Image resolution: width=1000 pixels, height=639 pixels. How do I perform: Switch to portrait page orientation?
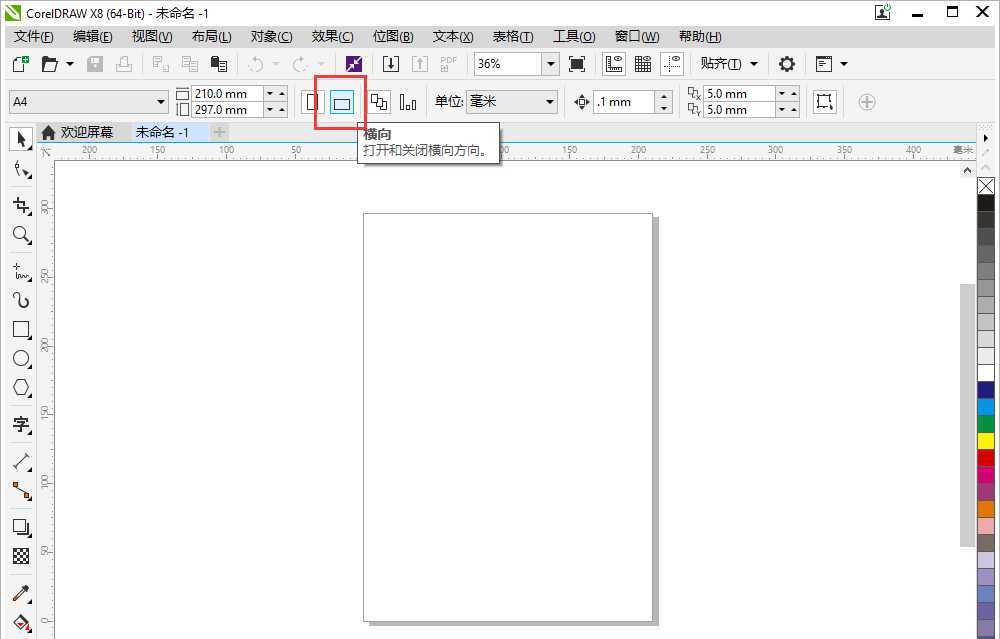click(x=311, y=102)
